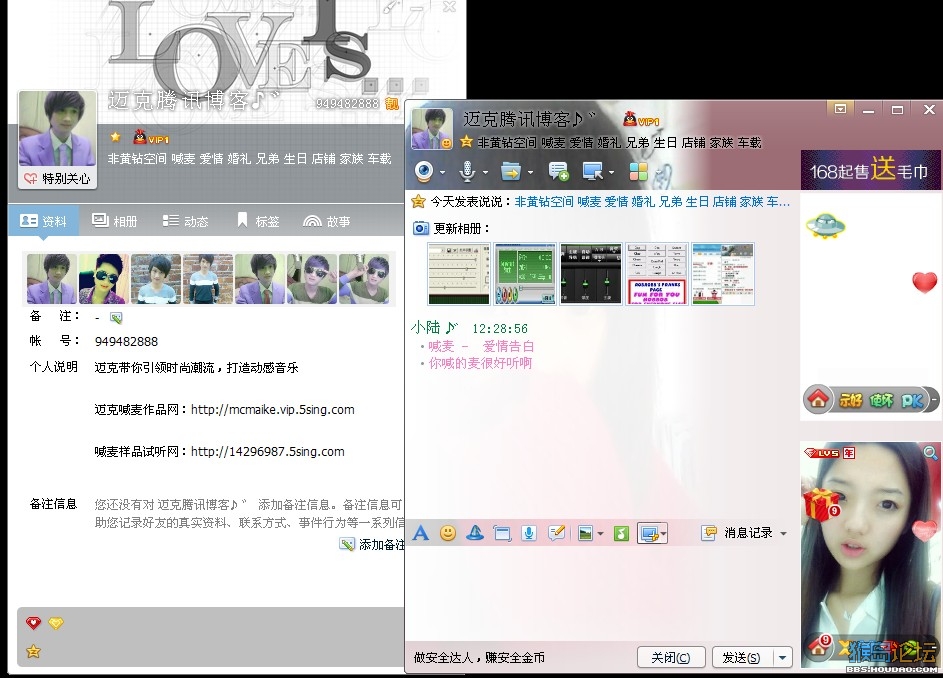Click the VIP1 badge in the profile window

(151, 138)
